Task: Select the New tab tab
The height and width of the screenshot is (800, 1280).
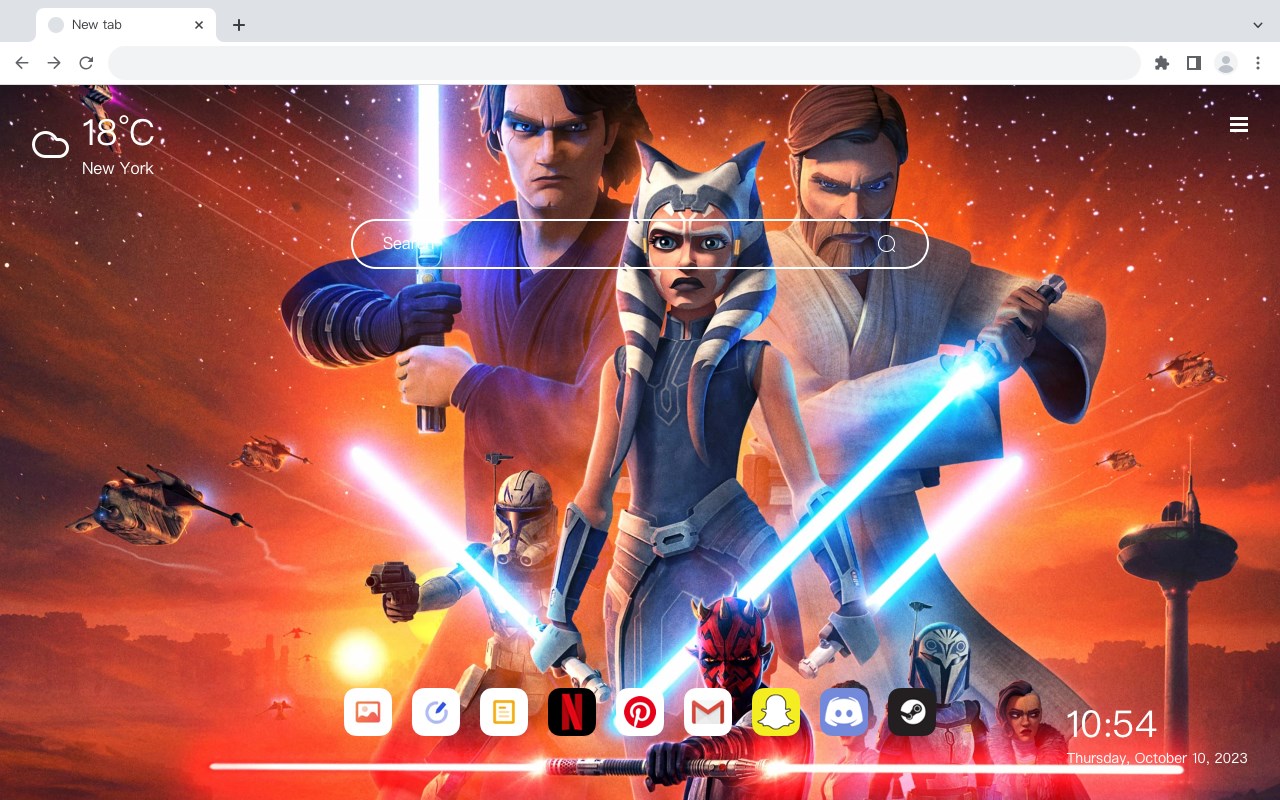Action: pos(126,25)
